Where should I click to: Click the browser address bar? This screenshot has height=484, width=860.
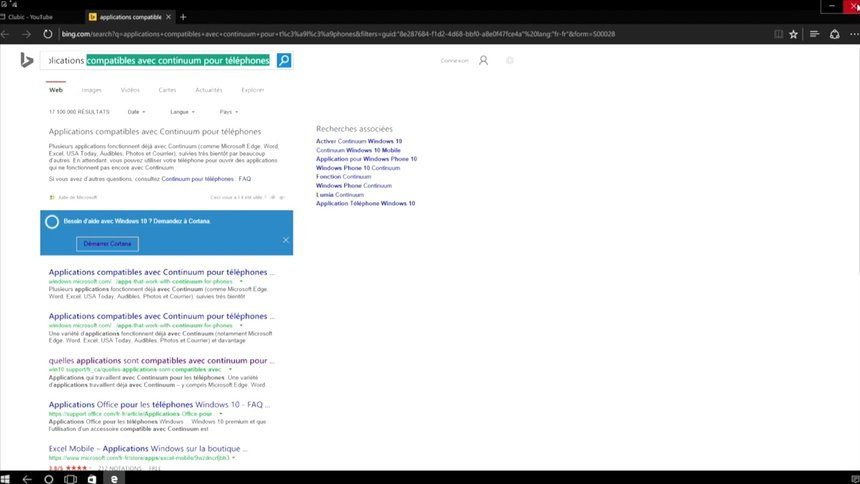click(x=338, y=34)
